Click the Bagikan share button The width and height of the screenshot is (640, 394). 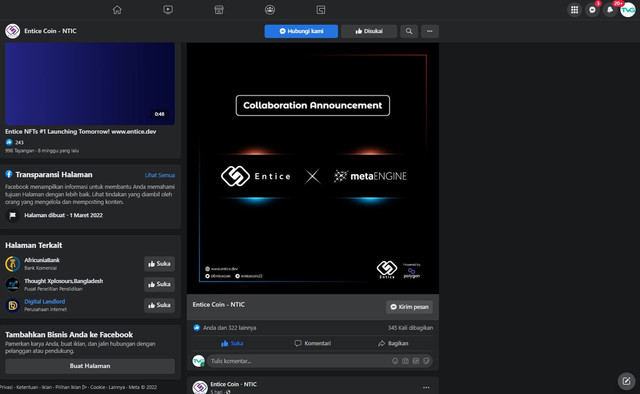pyautogui.click(x=393, y=343)
